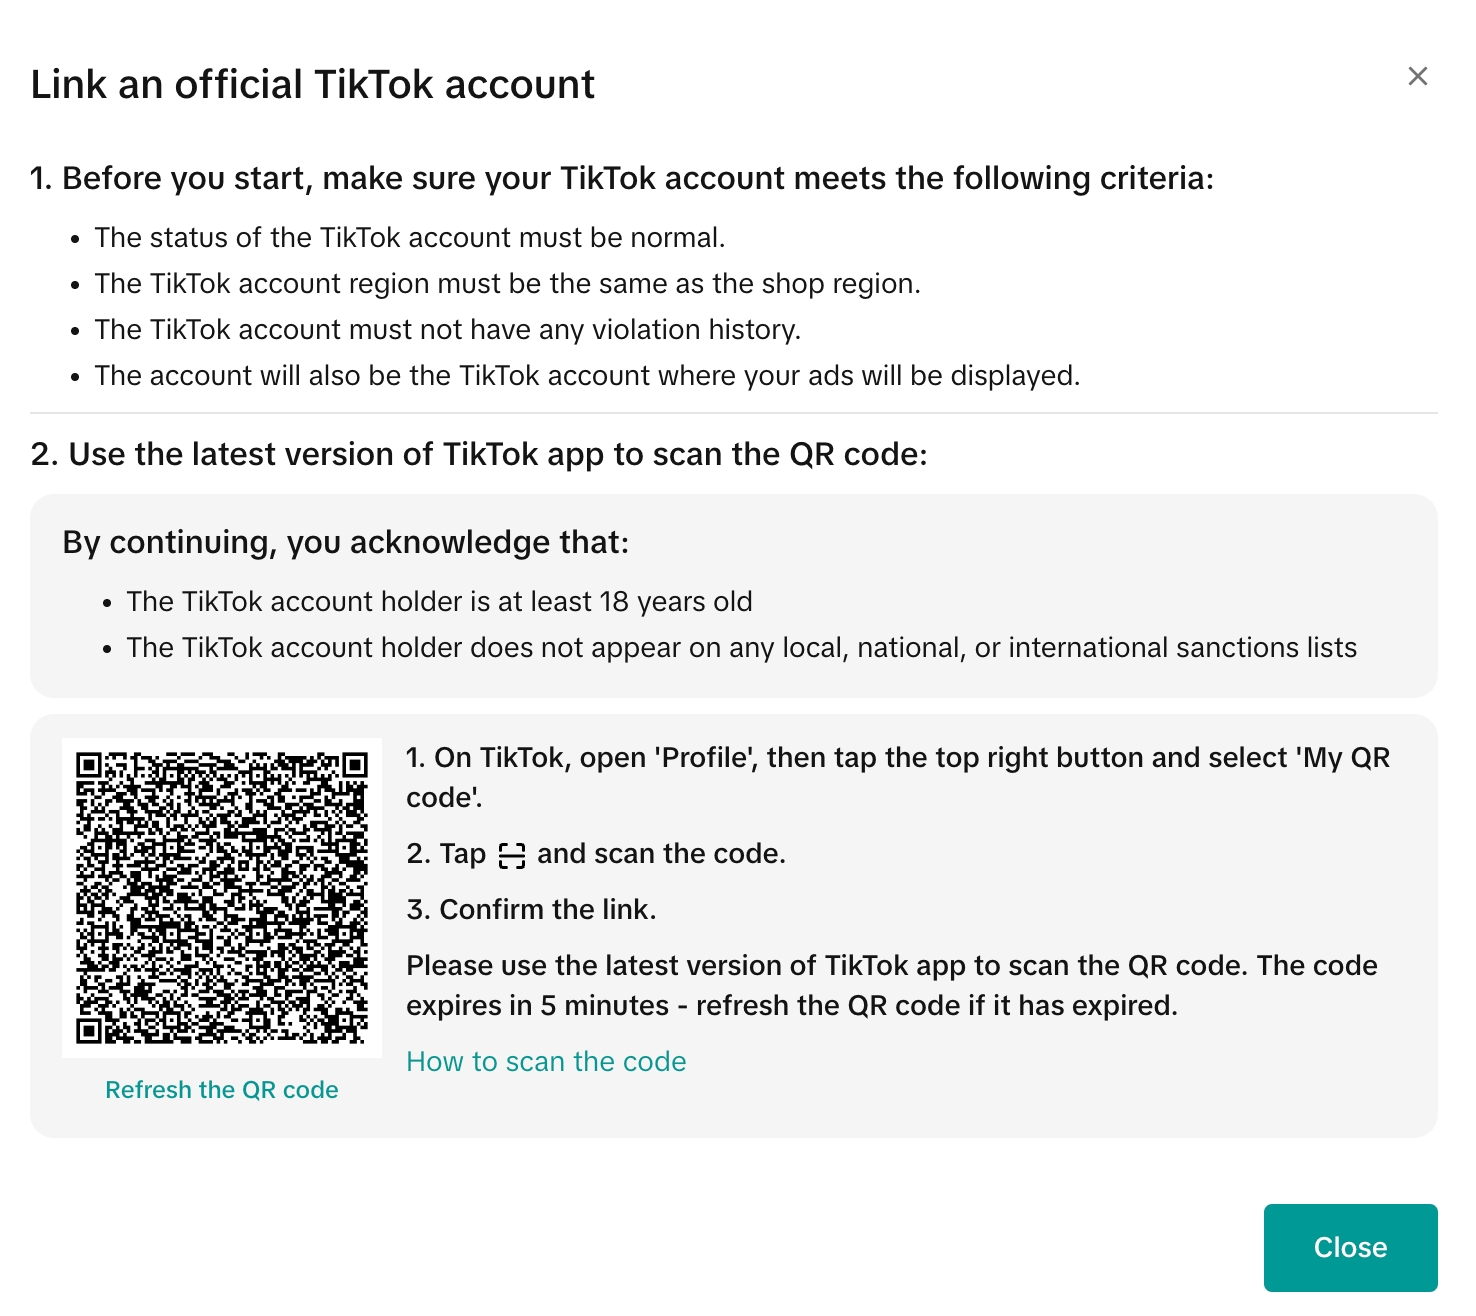Click the 'Before you start' criteria heading
The image size is (1476, 1316).
[x=622, y=178]
